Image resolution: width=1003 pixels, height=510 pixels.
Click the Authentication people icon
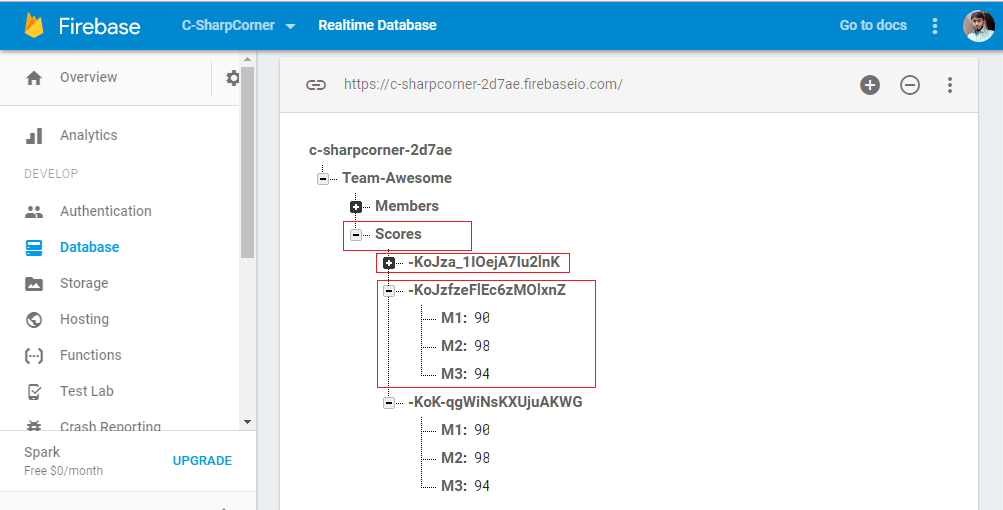click(x=34, y=212)
